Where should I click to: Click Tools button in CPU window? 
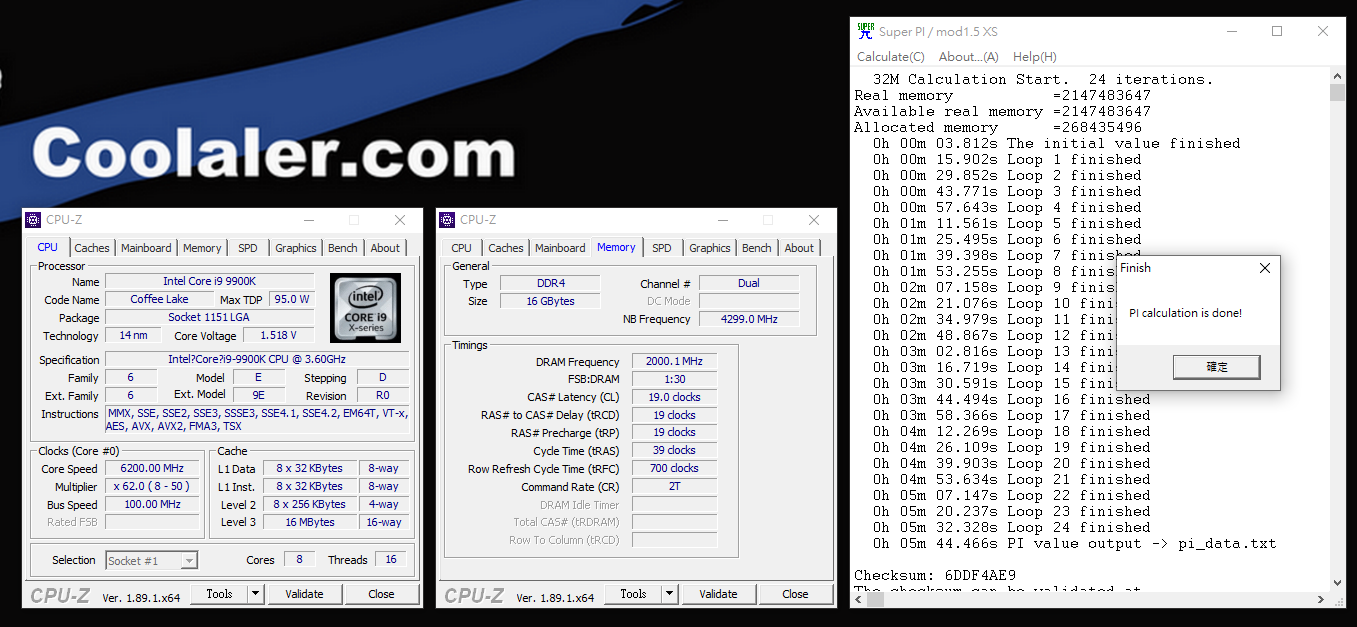[x=219, y=594]
